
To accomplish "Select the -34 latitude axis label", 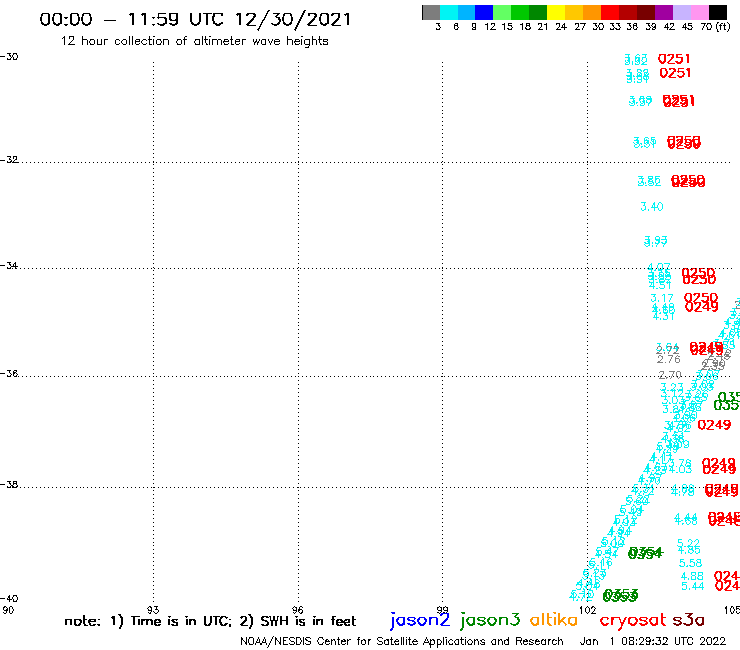I will (9, 265).
